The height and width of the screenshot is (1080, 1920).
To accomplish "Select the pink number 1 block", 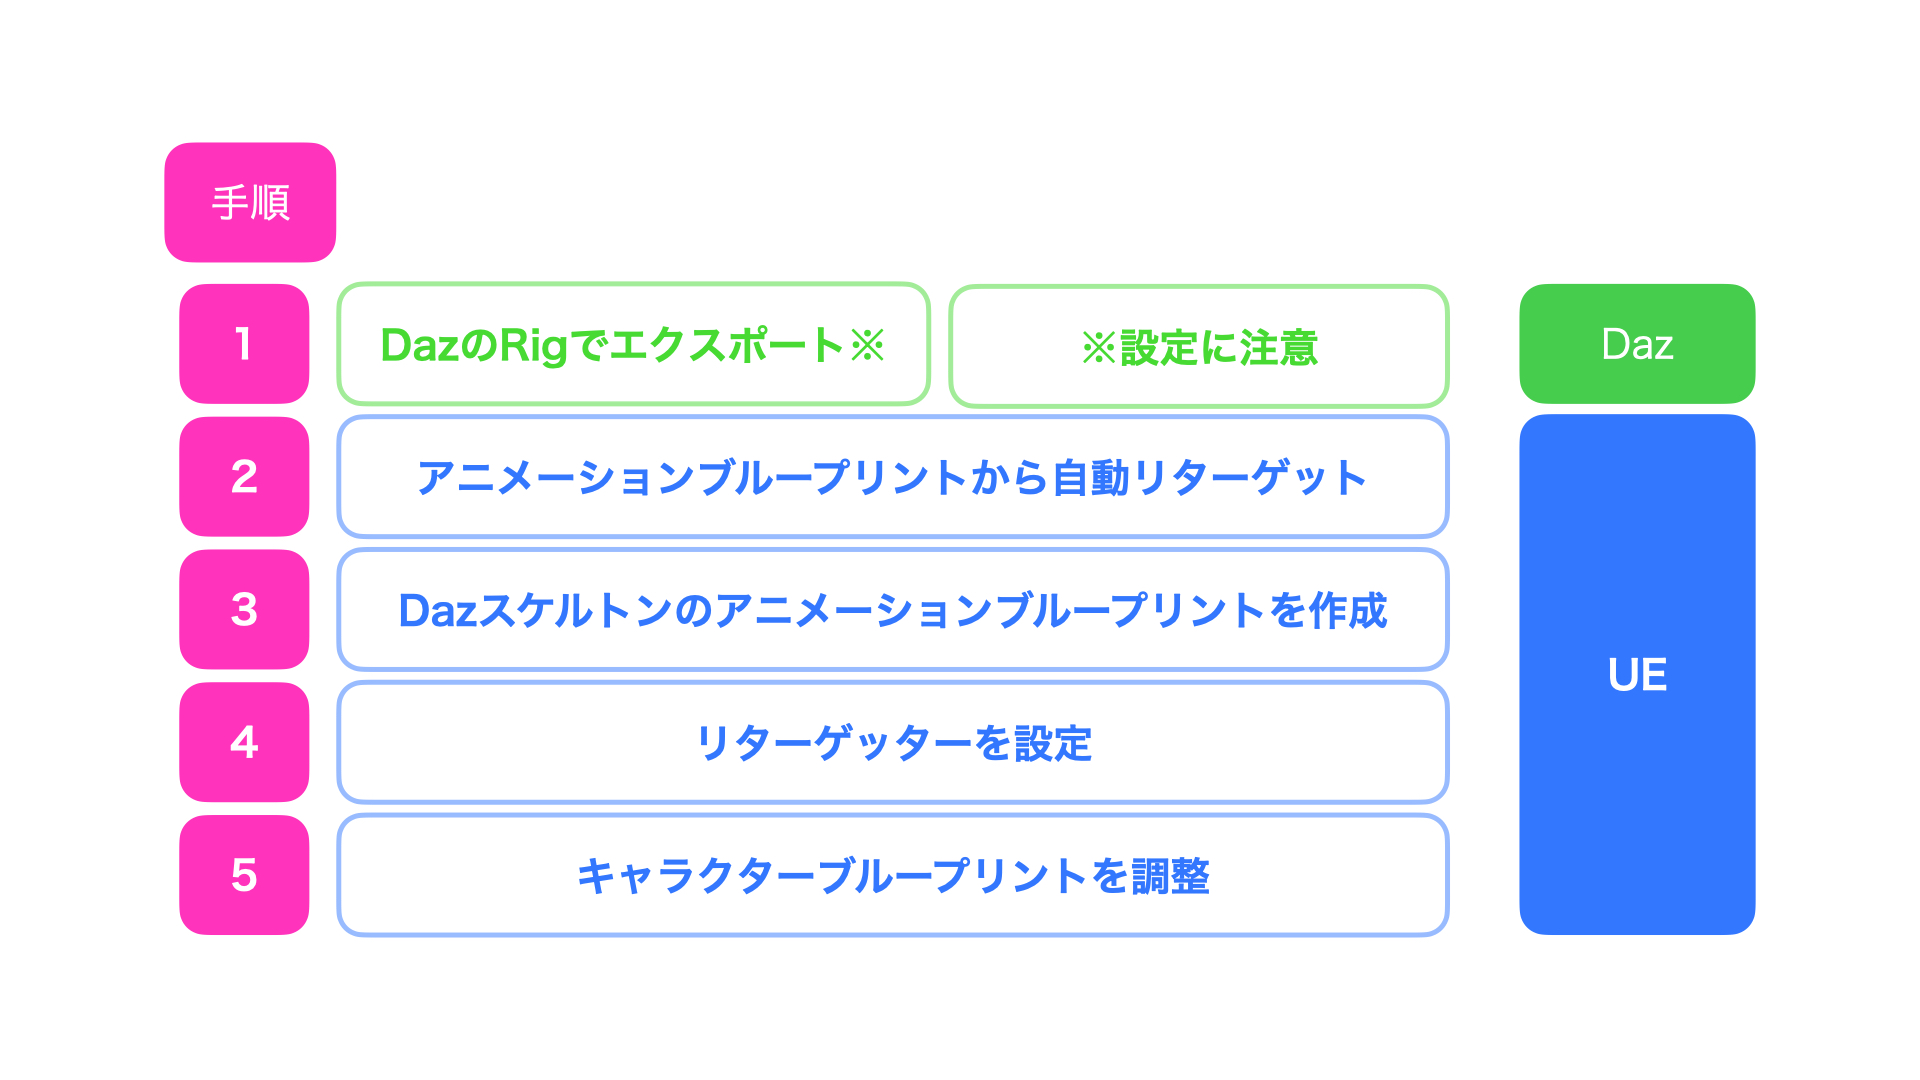I will pos(244,344).
